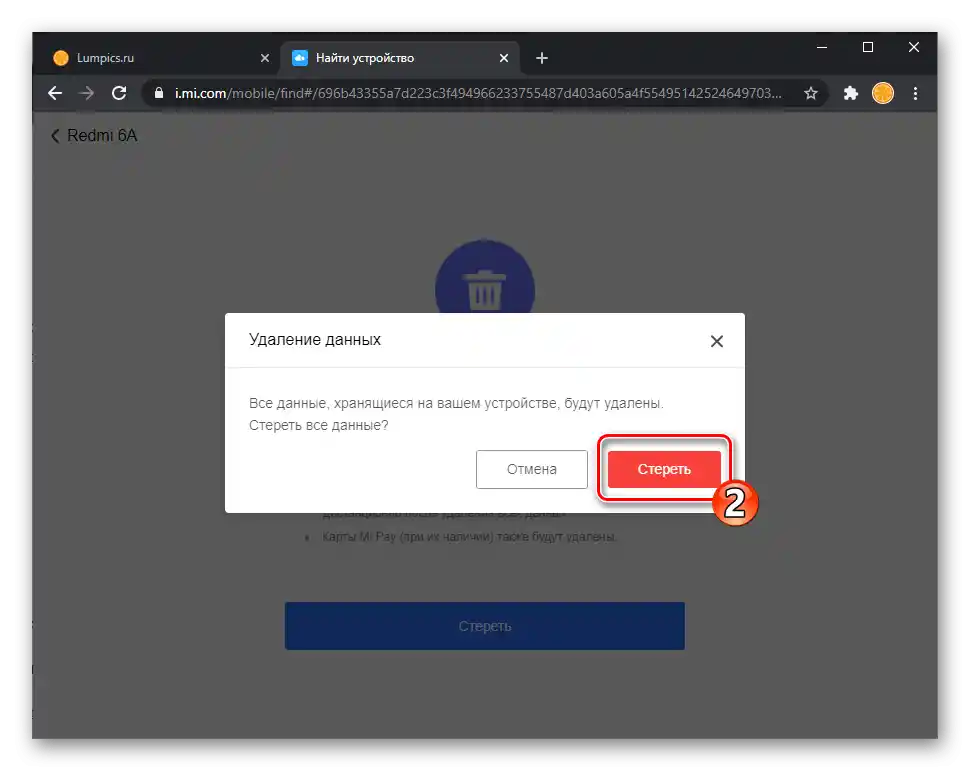Viewport: 970px width, 771px height.
Task: Confirm erase with red Стереть button
Action: (664, 469)
